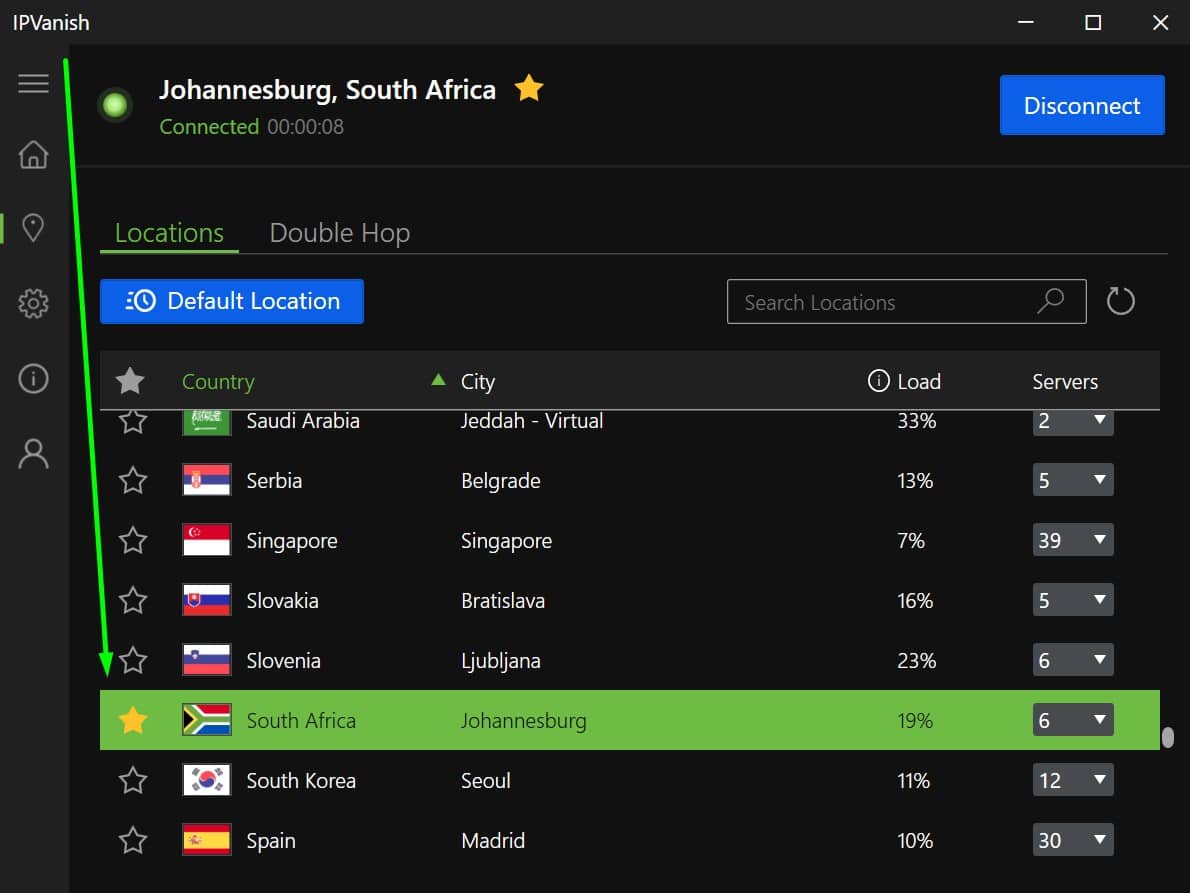1190x893 pixels.
Task: Click the South Korea flag icon
Action: [x=206, y=780]
